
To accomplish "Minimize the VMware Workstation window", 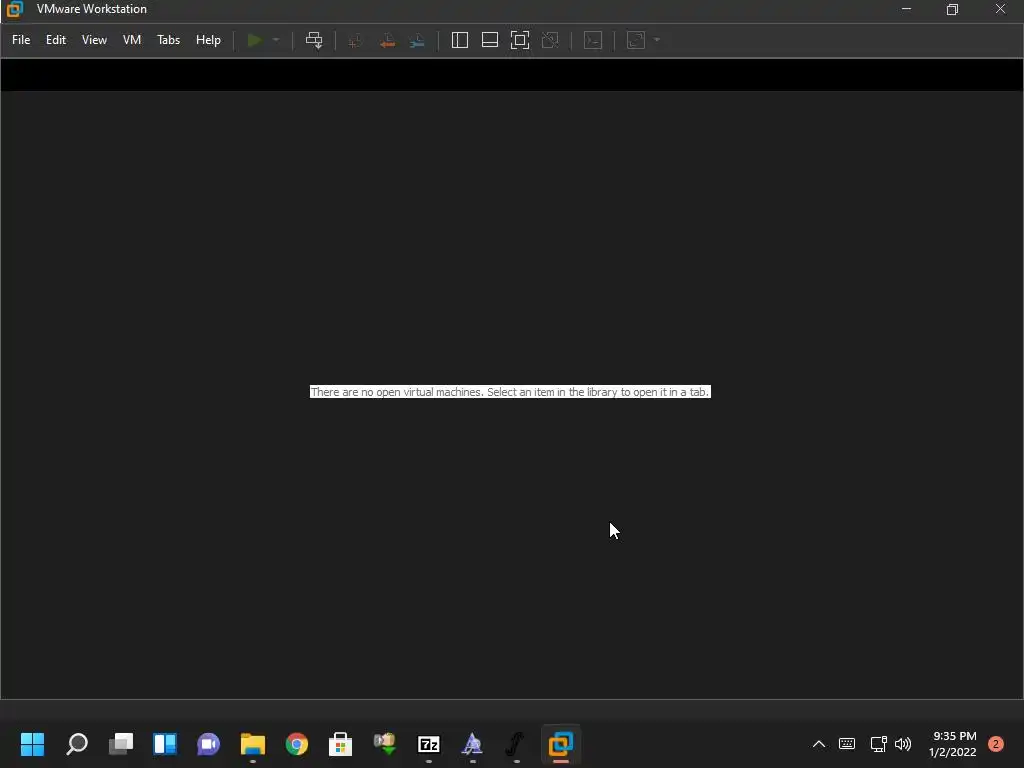I will click(x=906, y=9).
